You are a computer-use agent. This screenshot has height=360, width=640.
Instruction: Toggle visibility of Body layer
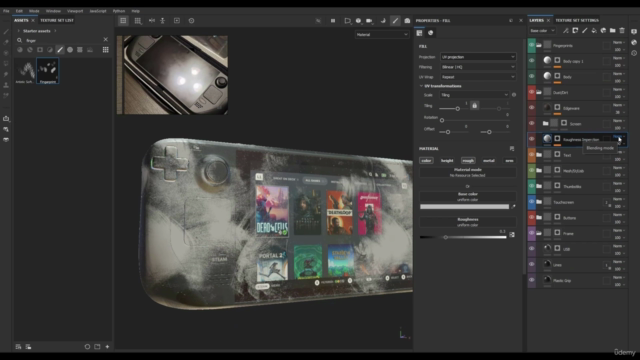pos(531,76)
